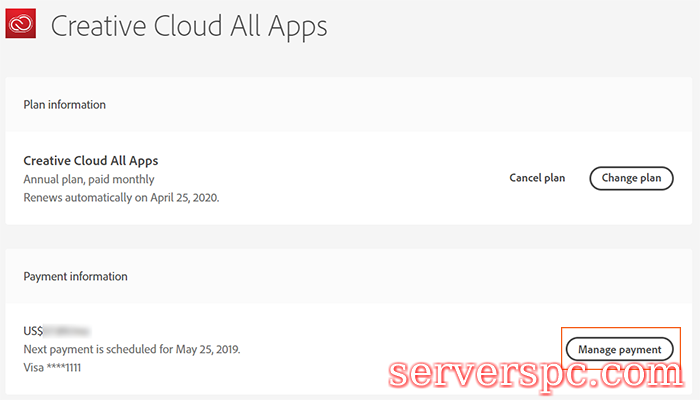This screenshot has height=400, width=700.
Task: Select the Plan information section header
Action: [65, 104]
